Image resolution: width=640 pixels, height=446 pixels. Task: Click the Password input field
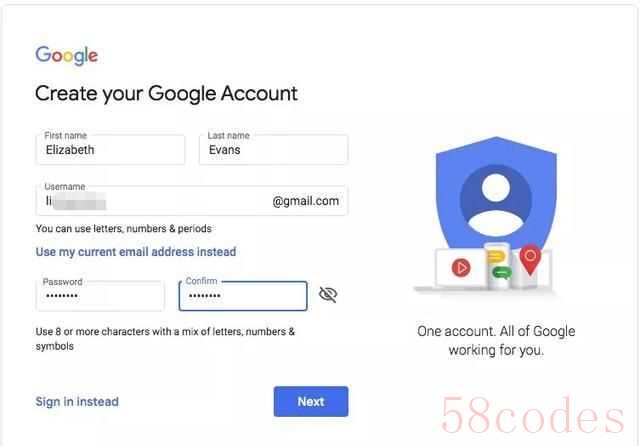100,296
